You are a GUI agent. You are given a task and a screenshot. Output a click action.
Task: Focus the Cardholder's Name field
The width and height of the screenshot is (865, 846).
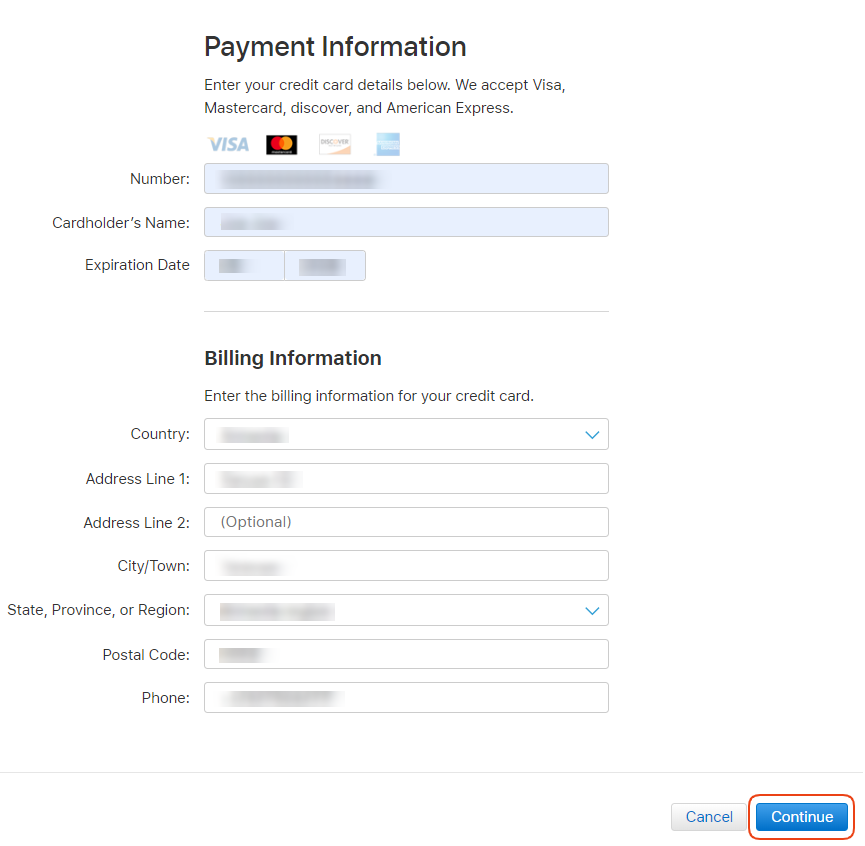point(406,222)
